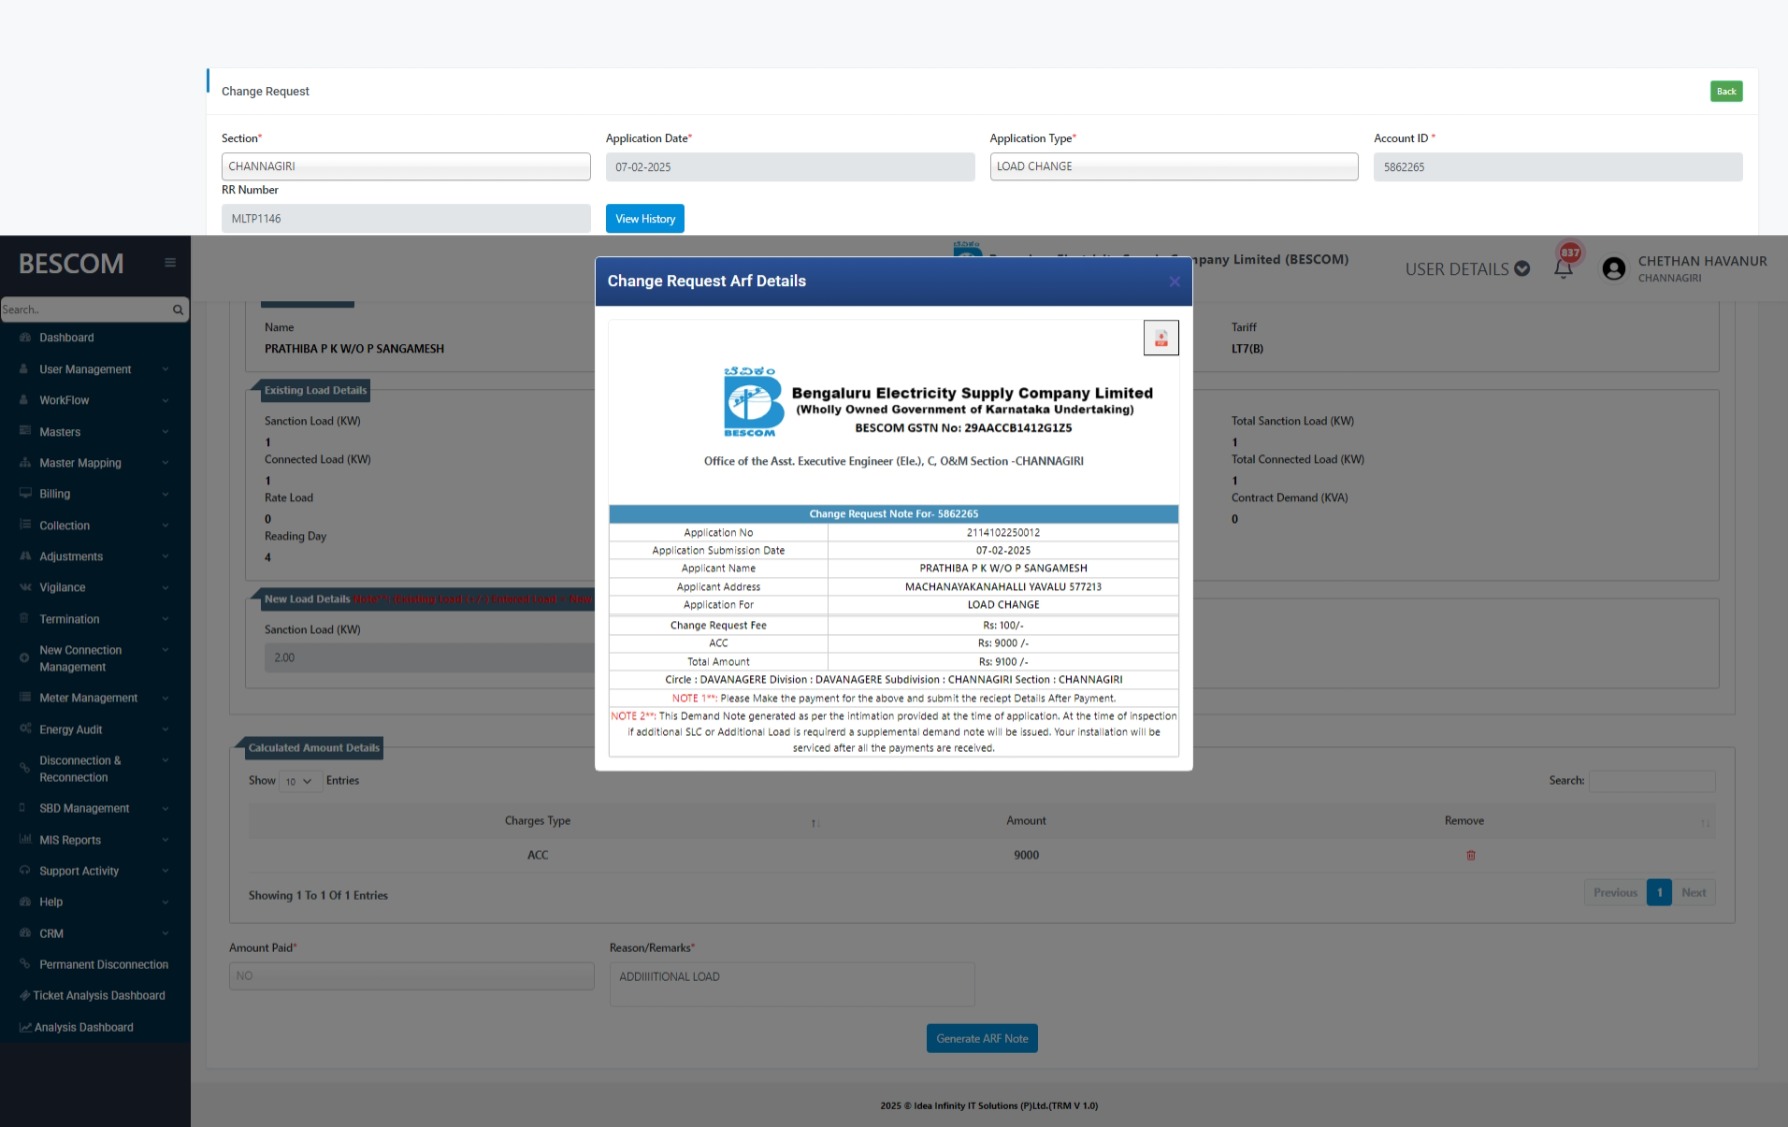Click the User Management icon
The width and height of the screenshot is (1788, 1127).
click(25, 369)
